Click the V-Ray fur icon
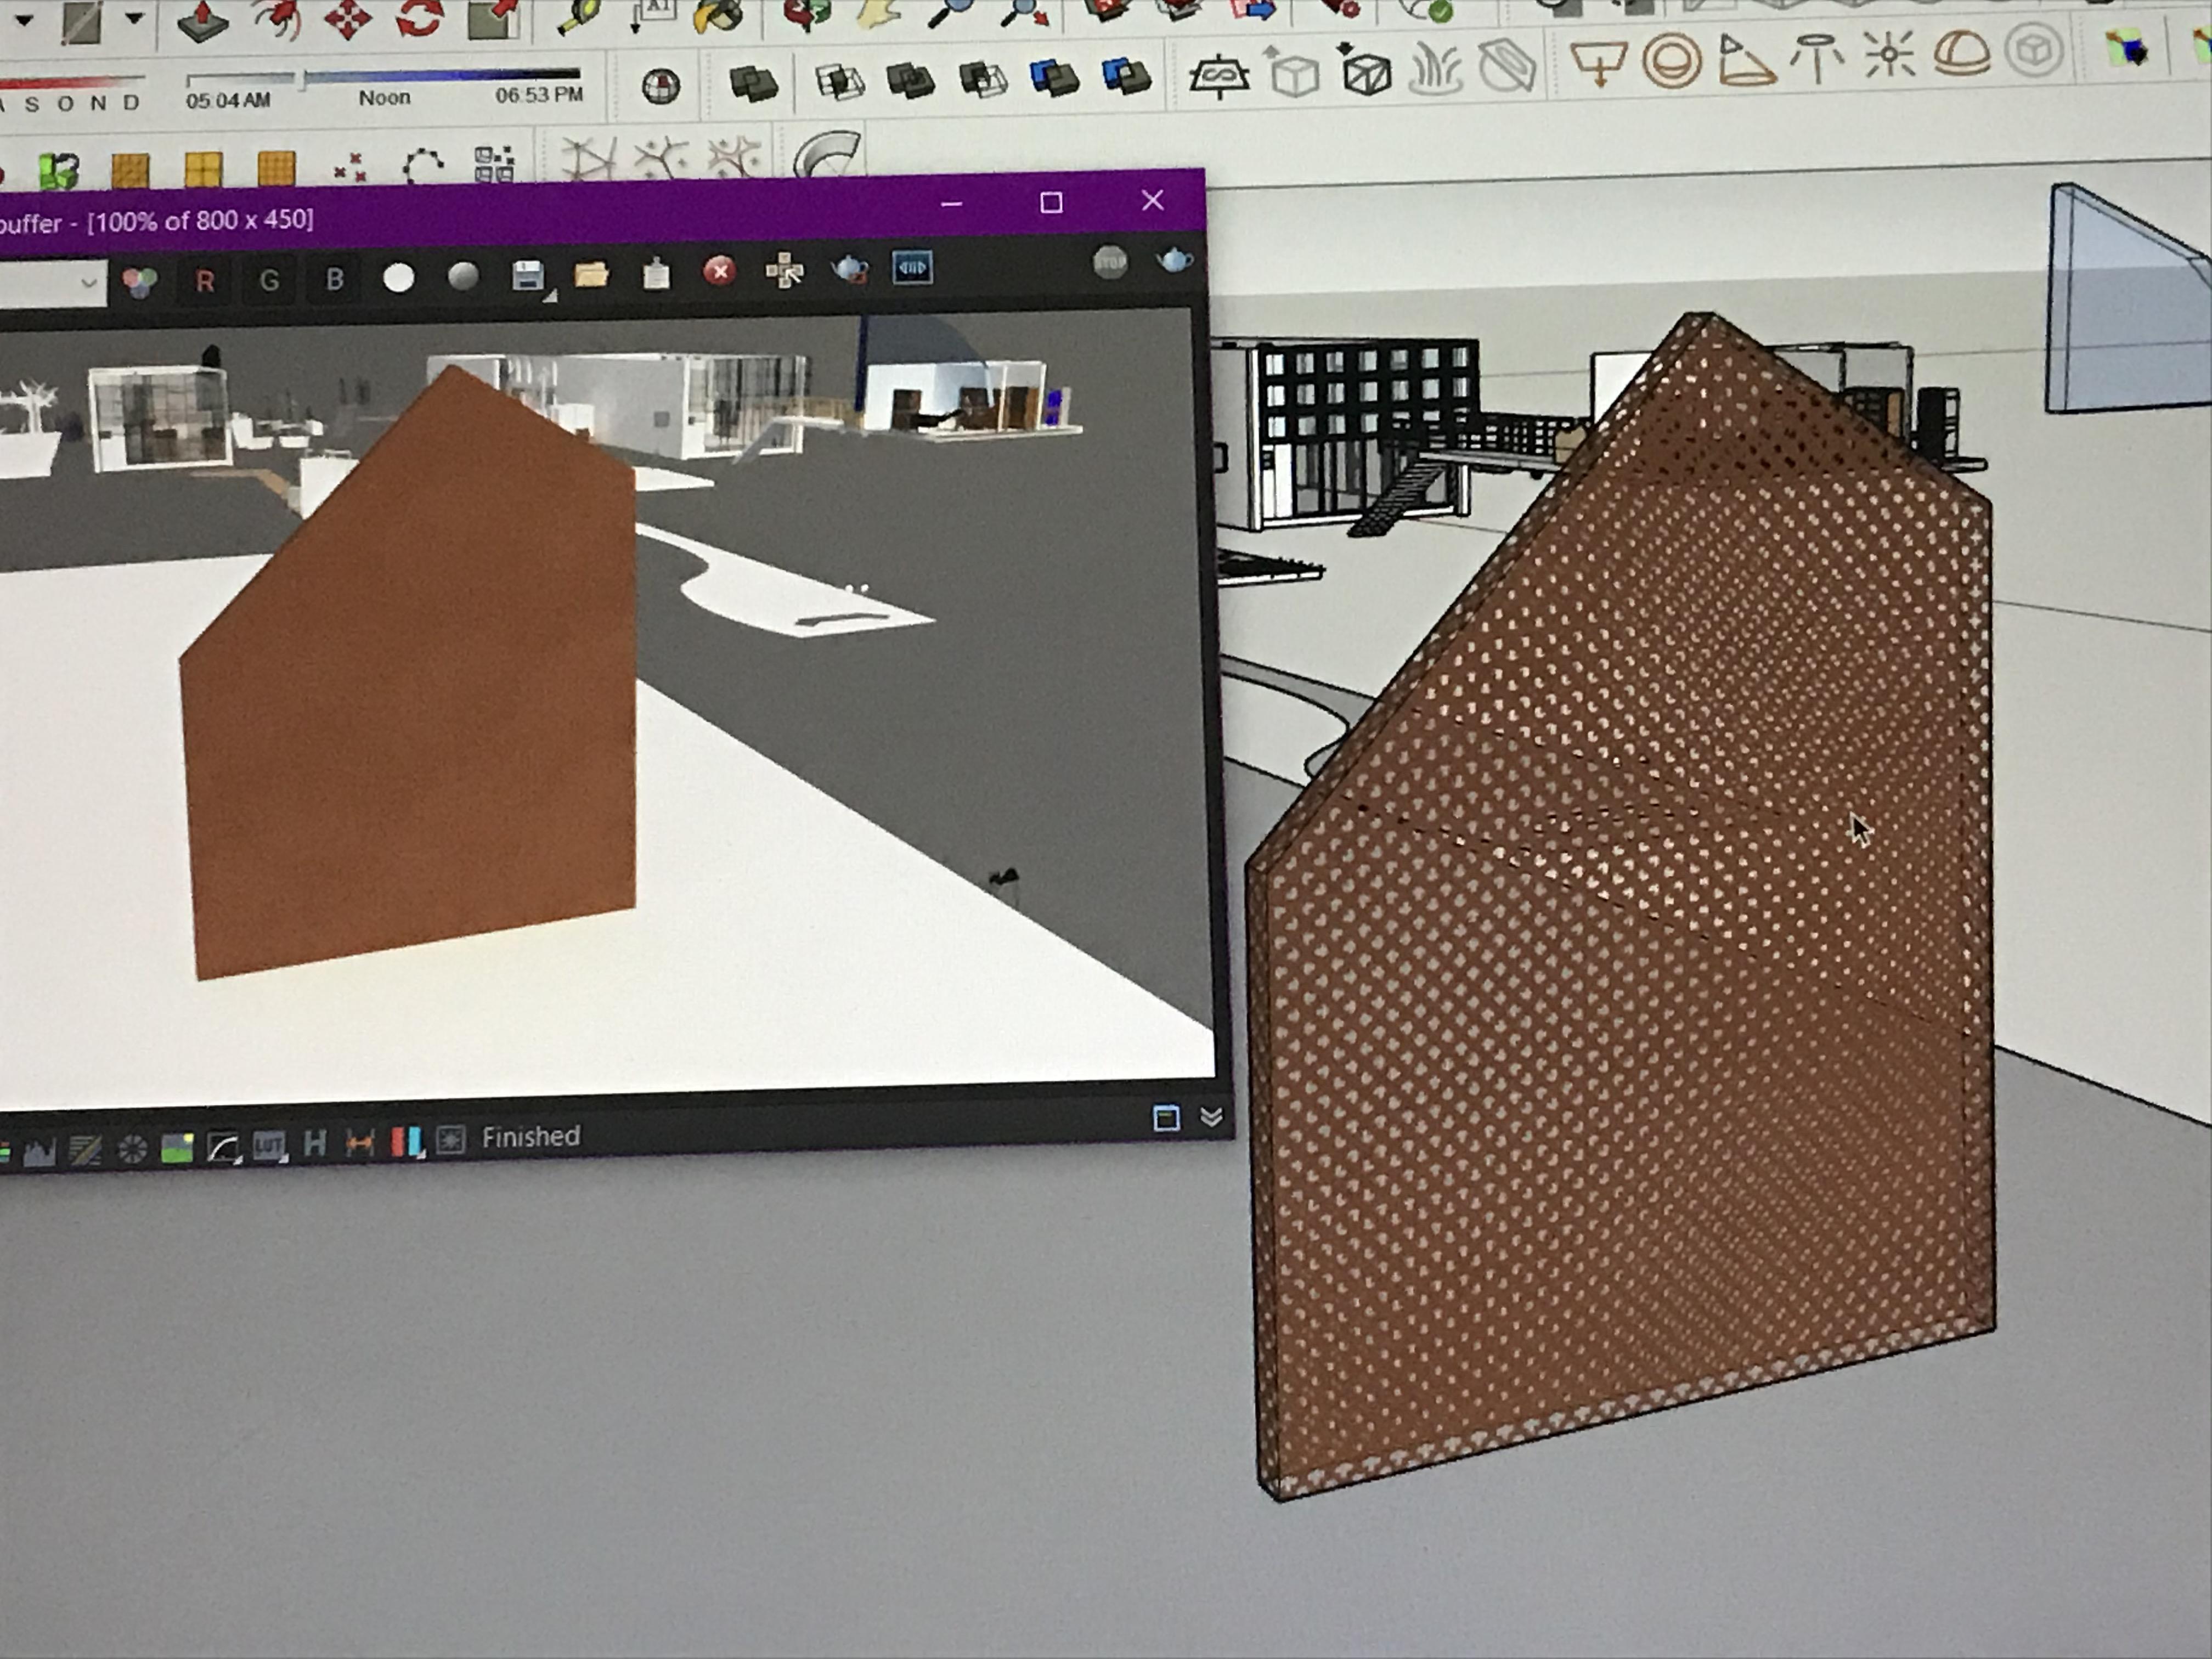The image size is (2212, 1659). tap(1435, 70)
